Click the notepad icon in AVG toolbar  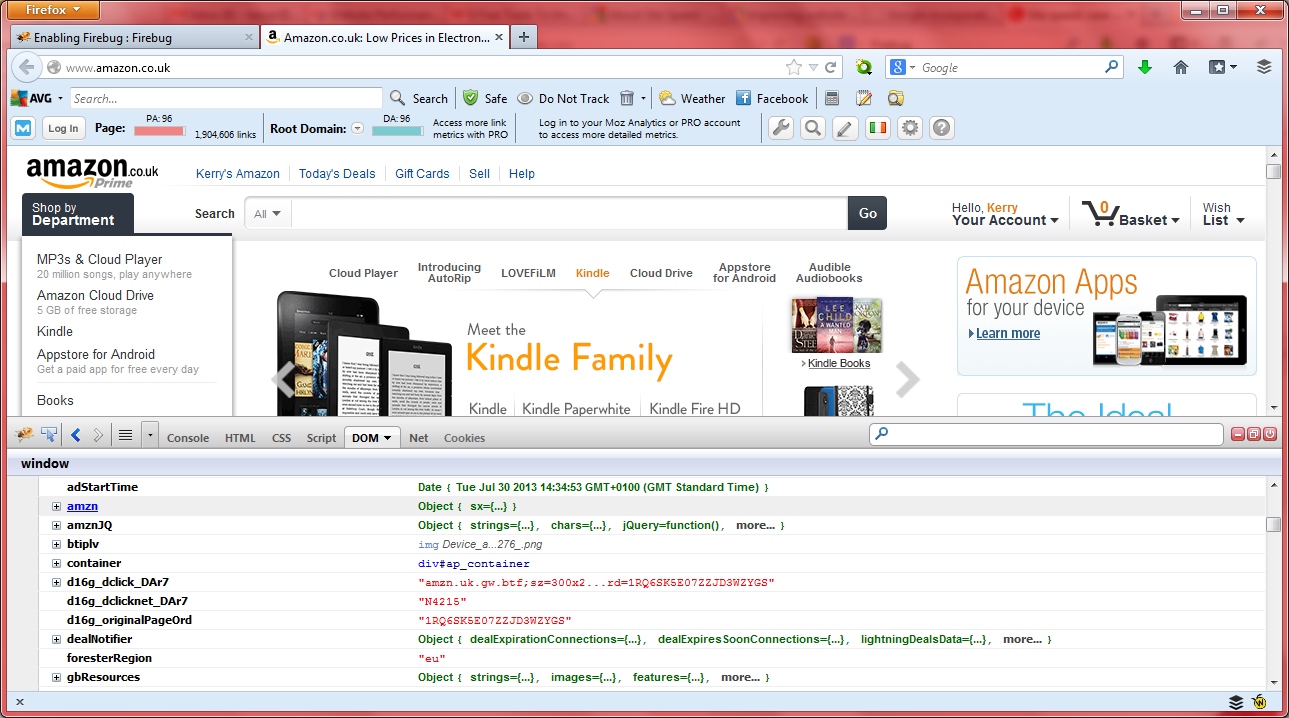(864, 98)
